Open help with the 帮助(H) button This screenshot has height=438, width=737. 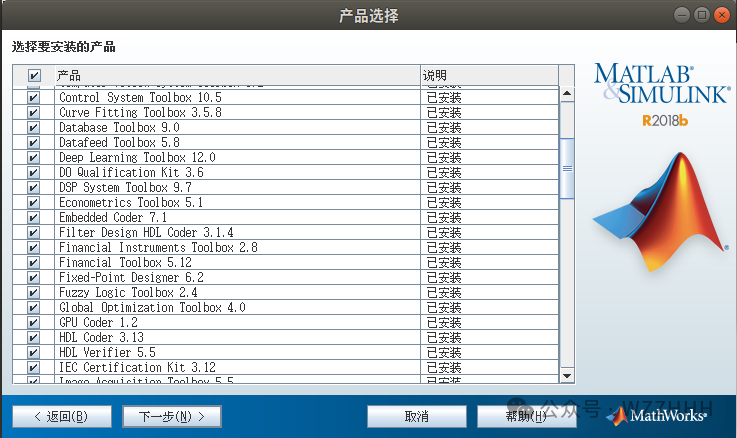[526, 416]
